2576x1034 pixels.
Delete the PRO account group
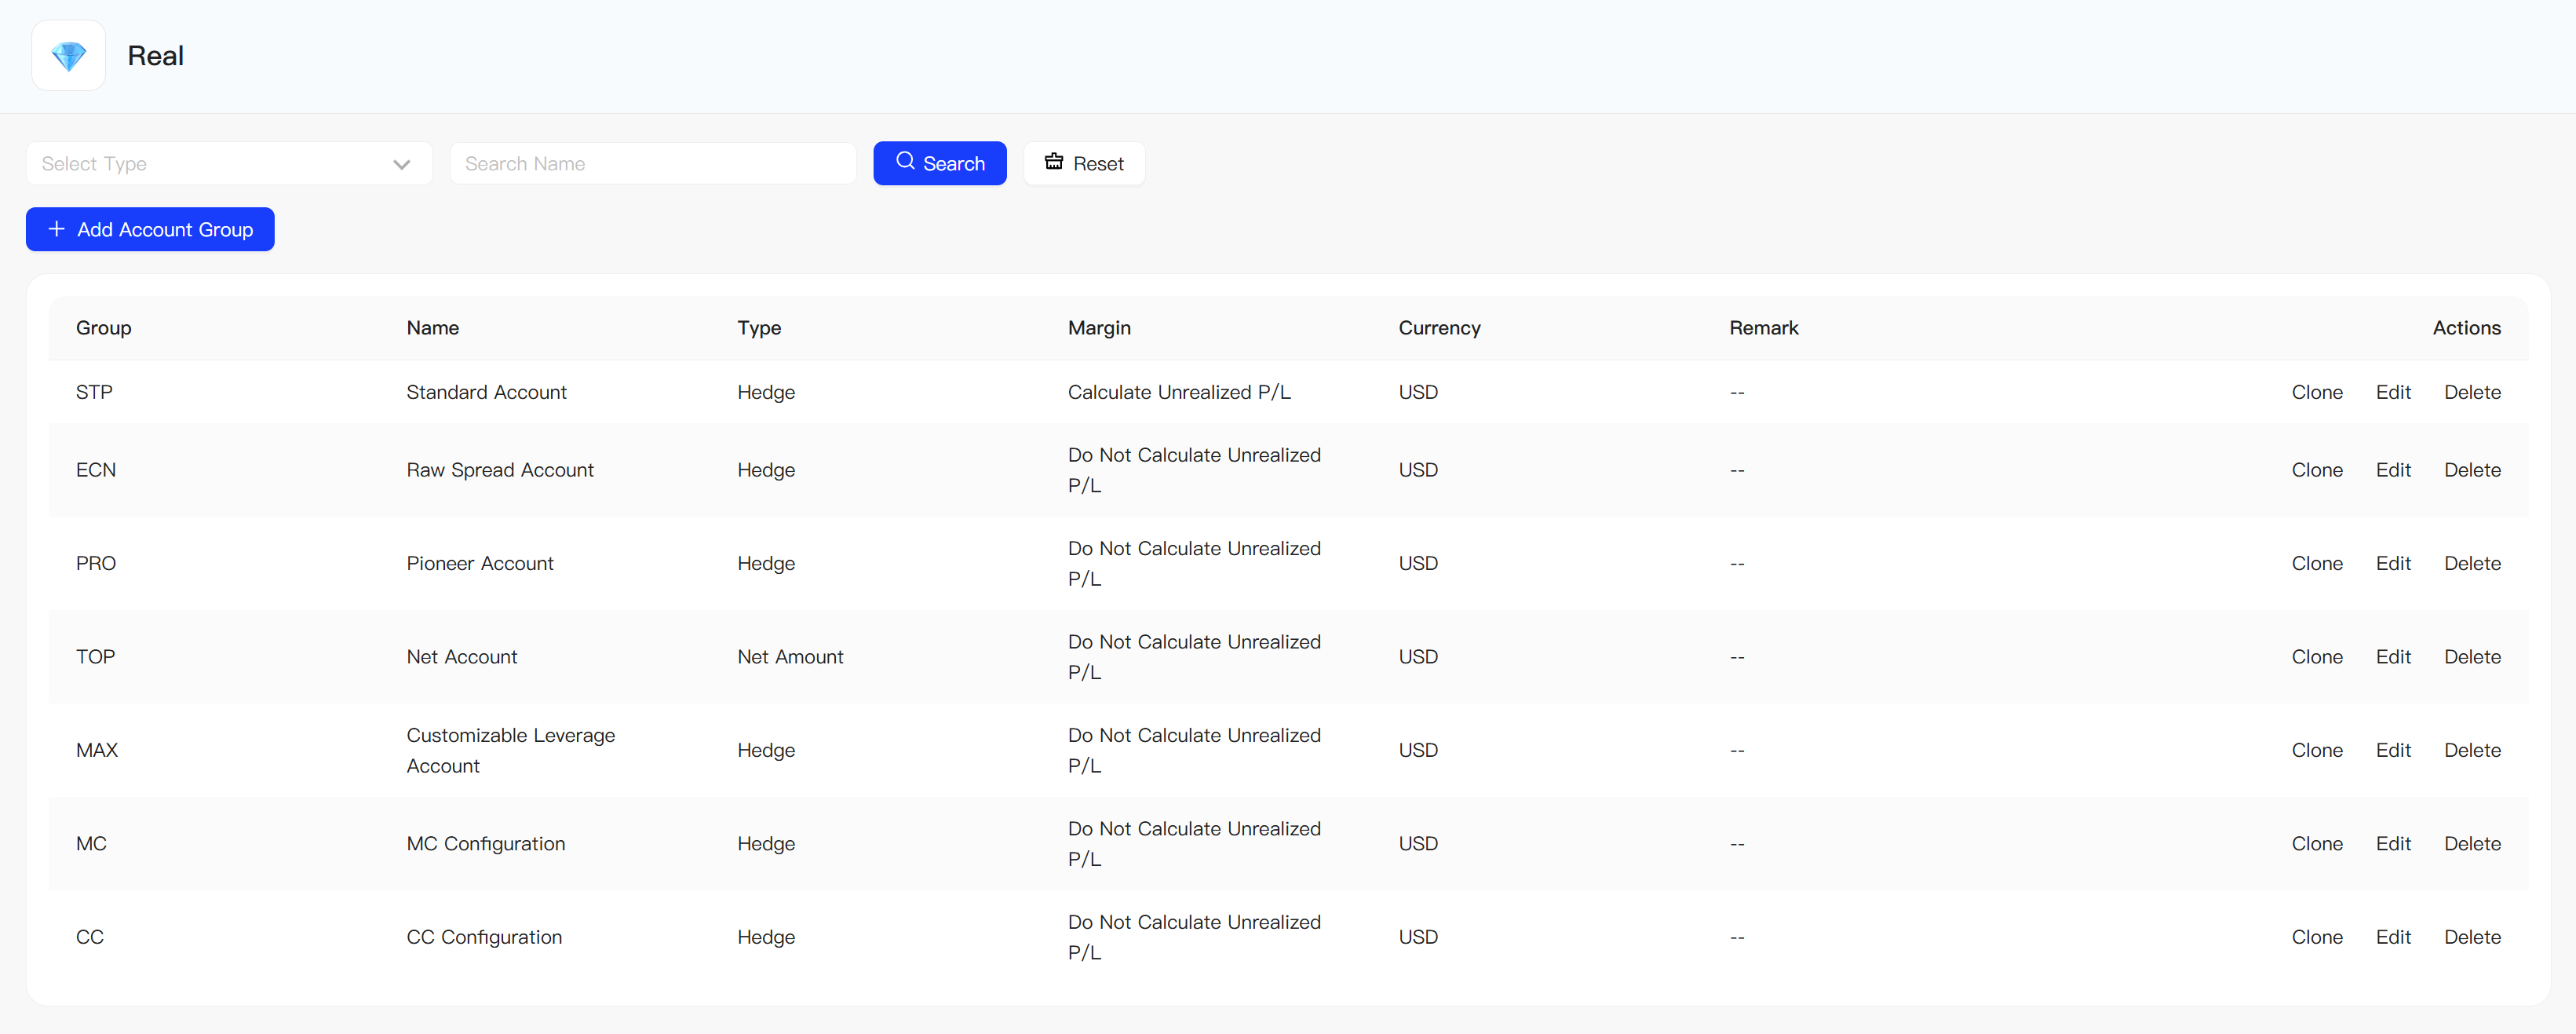coord(2472,563)
